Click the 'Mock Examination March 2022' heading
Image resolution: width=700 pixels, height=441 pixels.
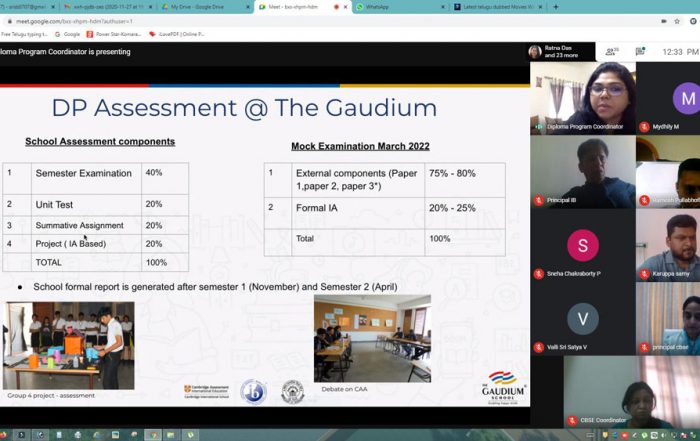[x=360, y=146]
